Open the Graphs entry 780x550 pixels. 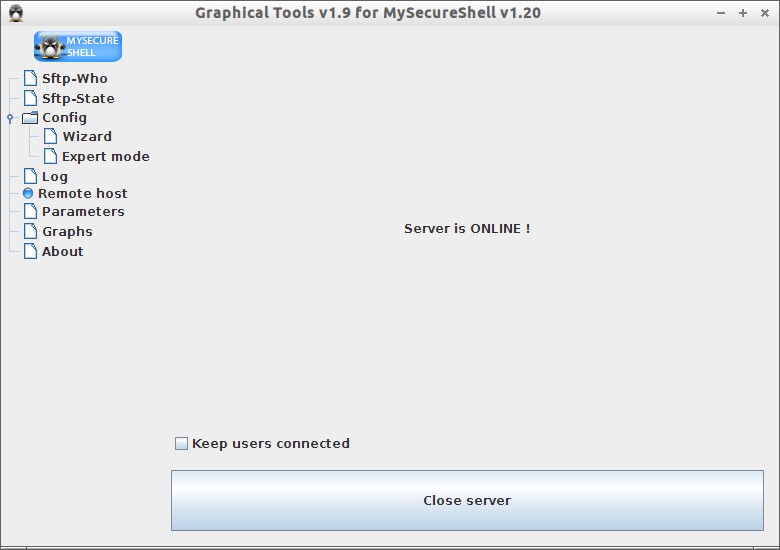point(67,232)
